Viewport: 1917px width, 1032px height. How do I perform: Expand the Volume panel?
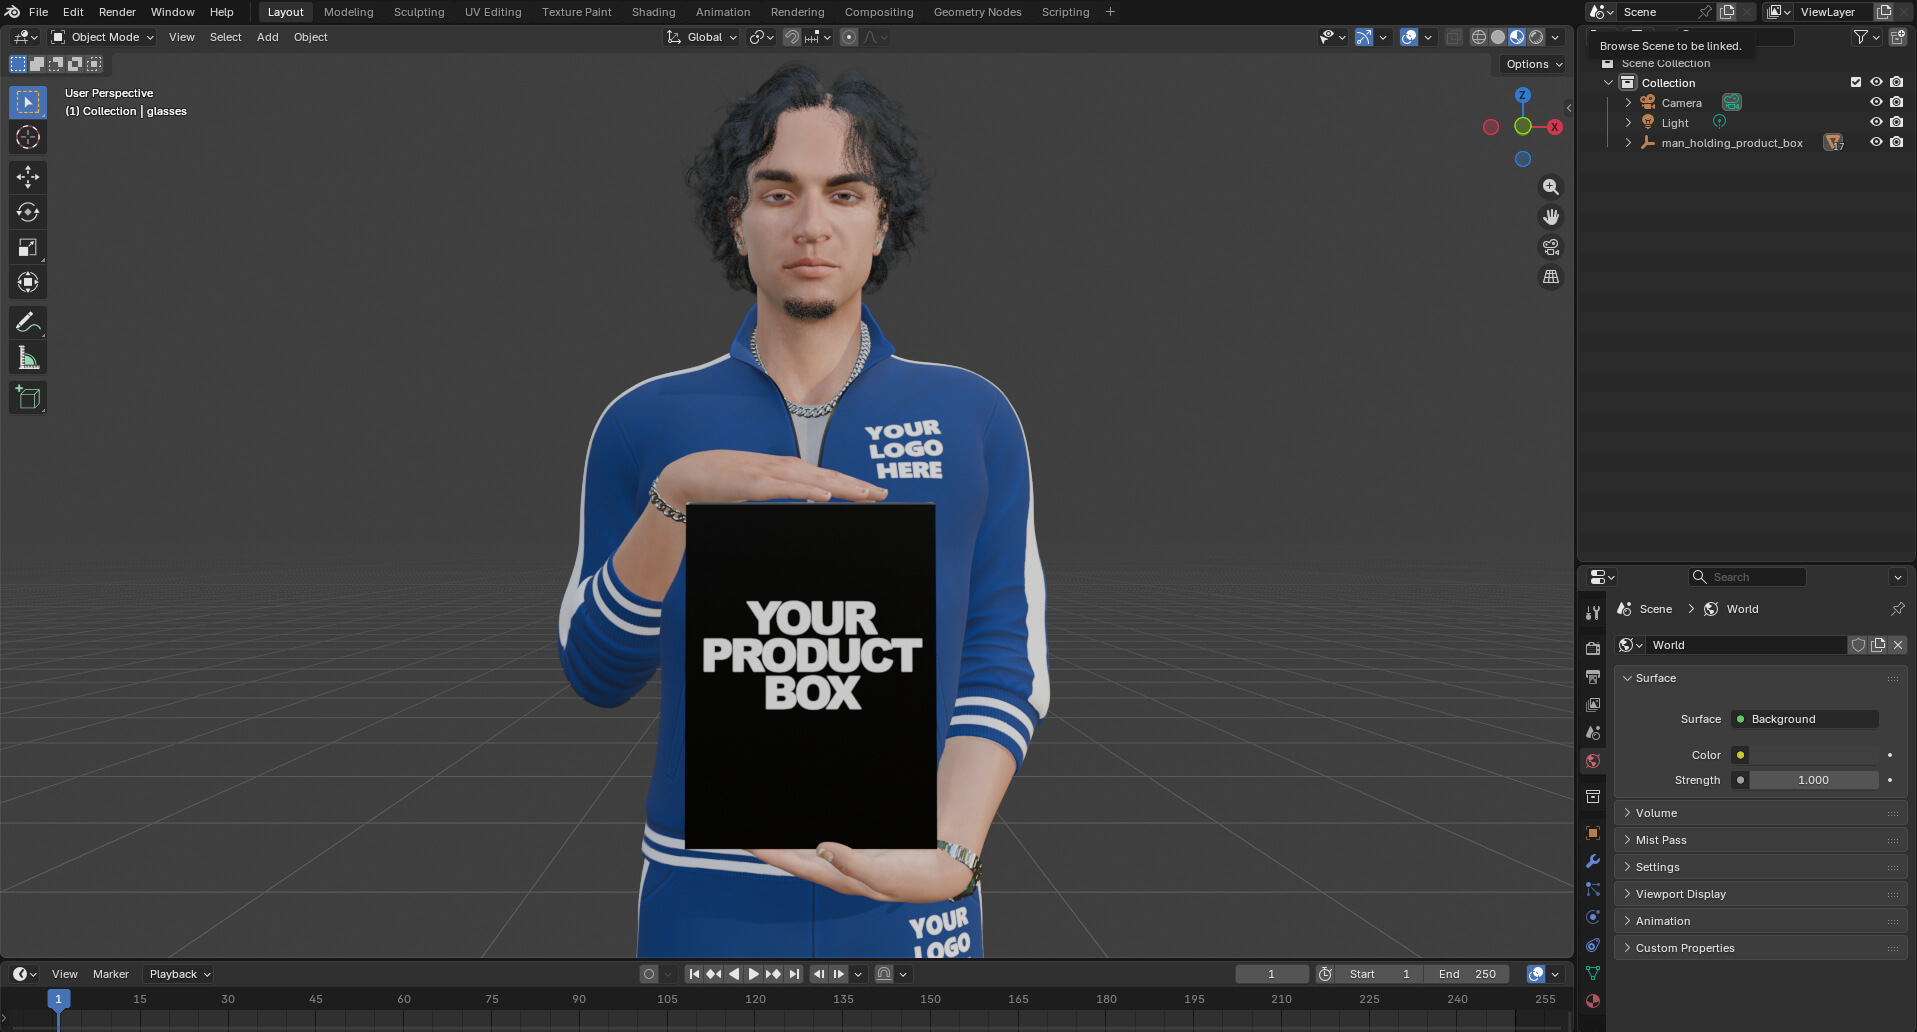1760,813
